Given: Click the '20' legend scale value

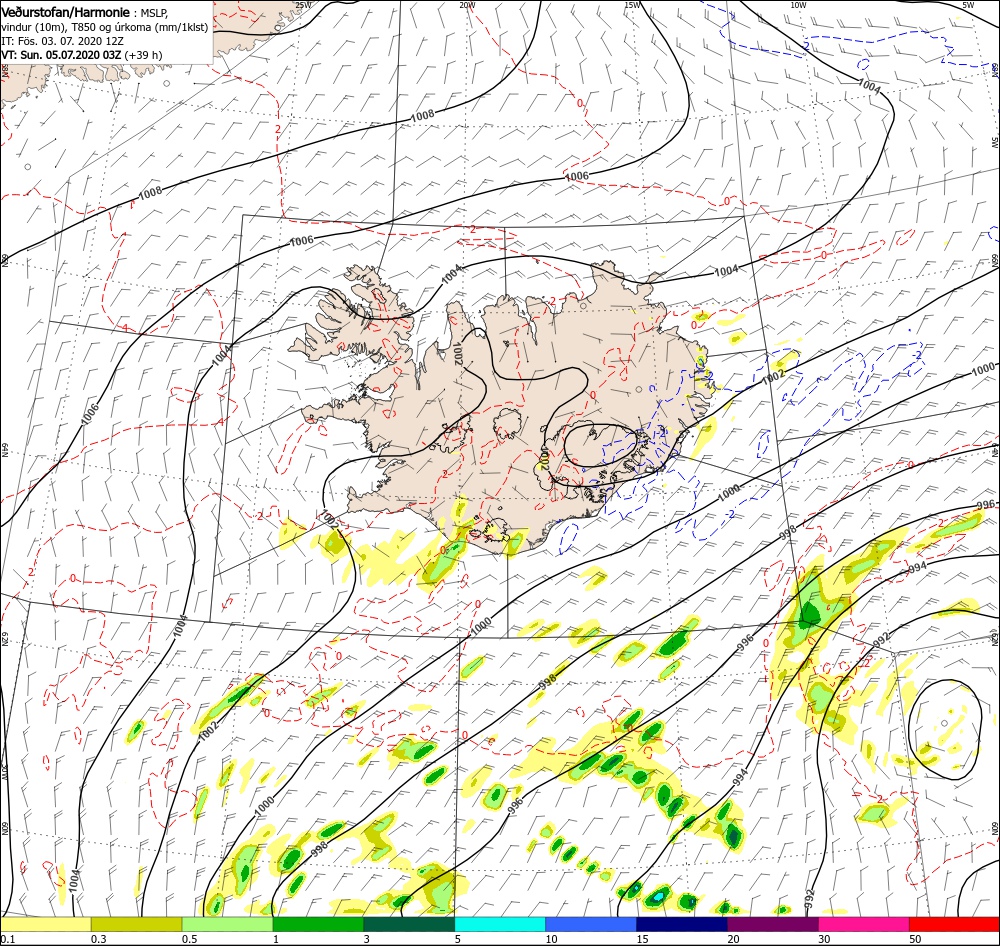Looking at the screenshot, I should [733, 939].
